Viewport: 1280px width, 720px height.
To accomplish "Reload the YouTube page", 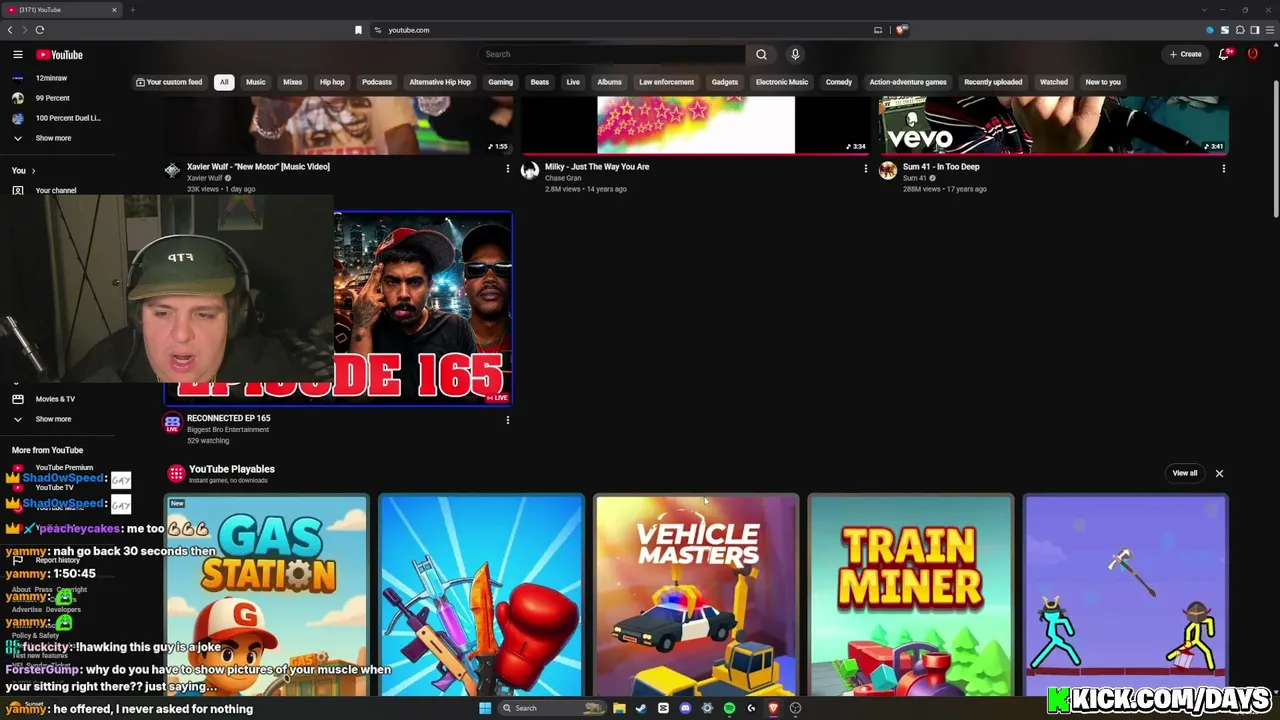I will pos(40,30).
